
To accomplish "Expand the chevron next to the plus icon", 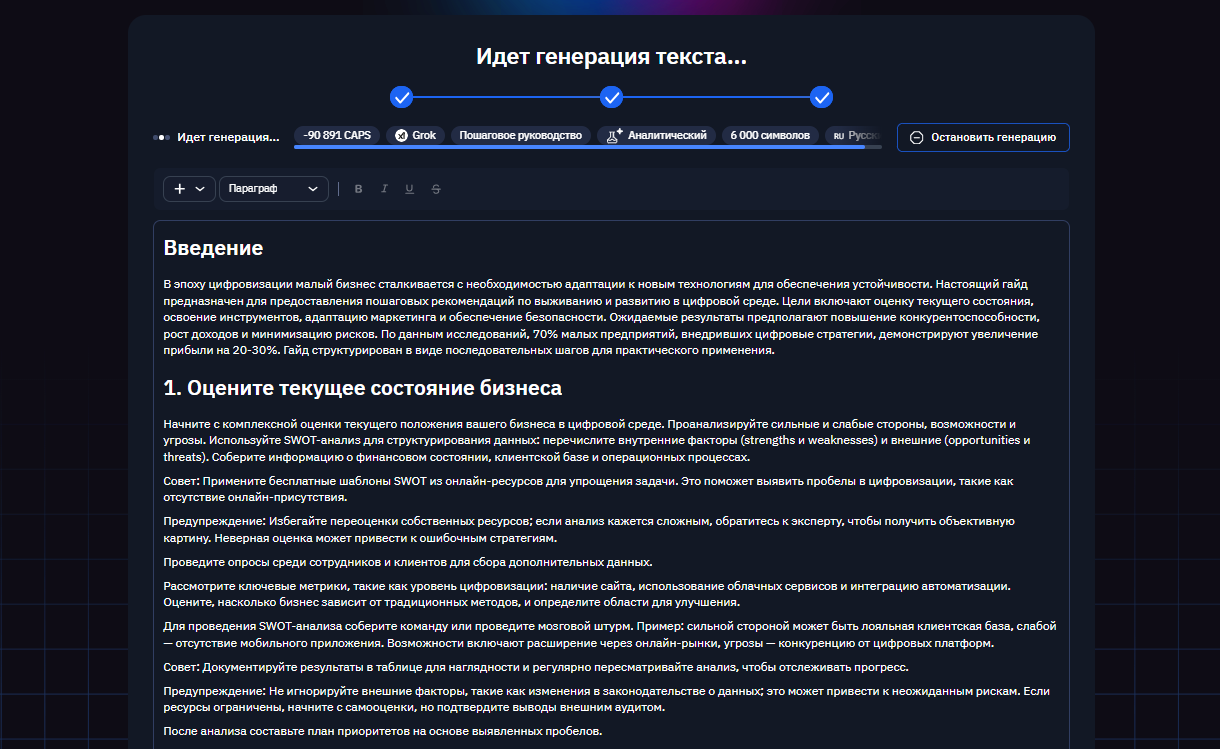I will 199,188.
